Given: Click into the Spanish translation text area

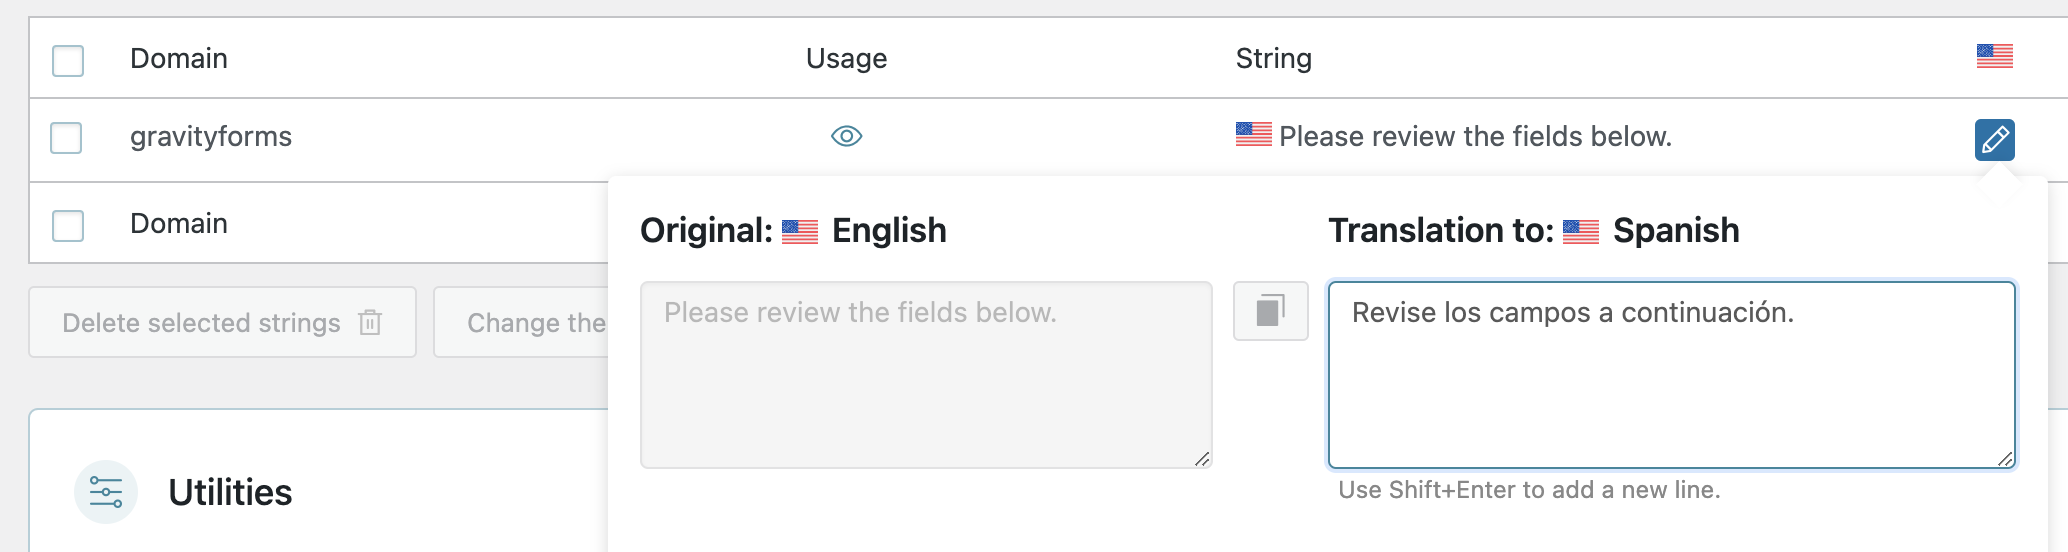Looking at the screenshot, I should click(x=1671, y=375).
